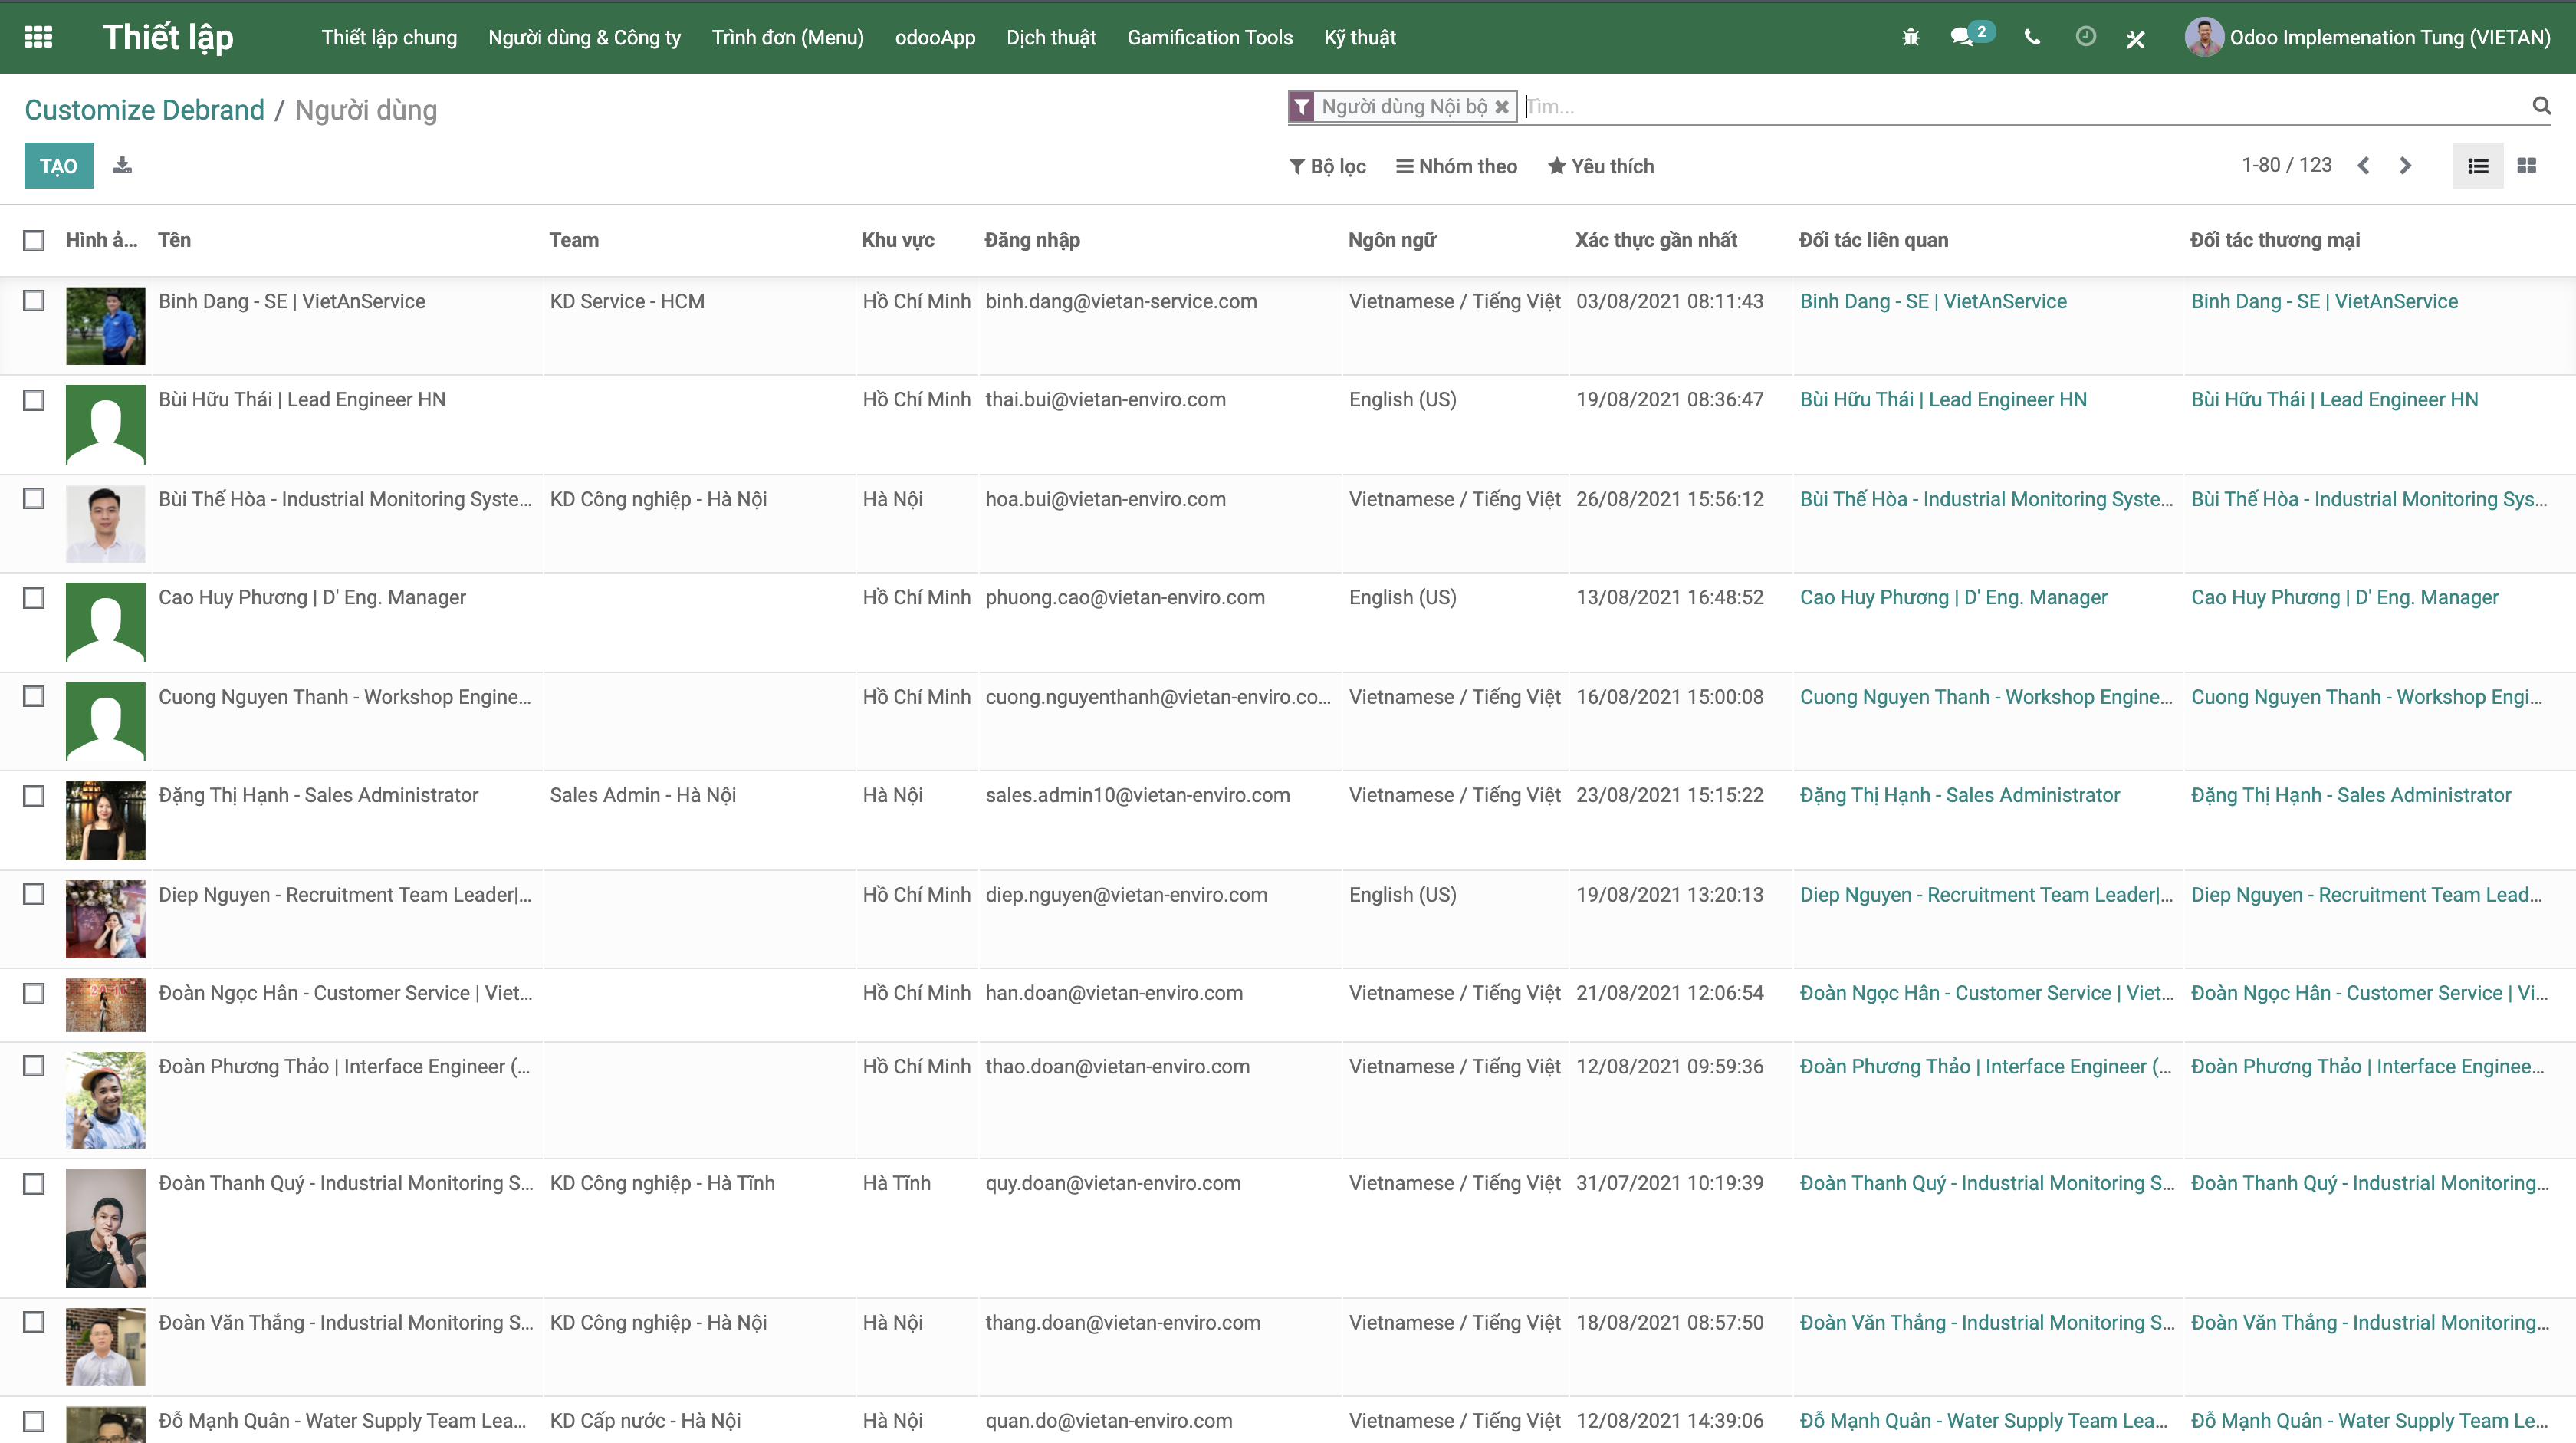2576x1443 pixels.
Task: Open the VoIP phone panel
Action: 2032,37
